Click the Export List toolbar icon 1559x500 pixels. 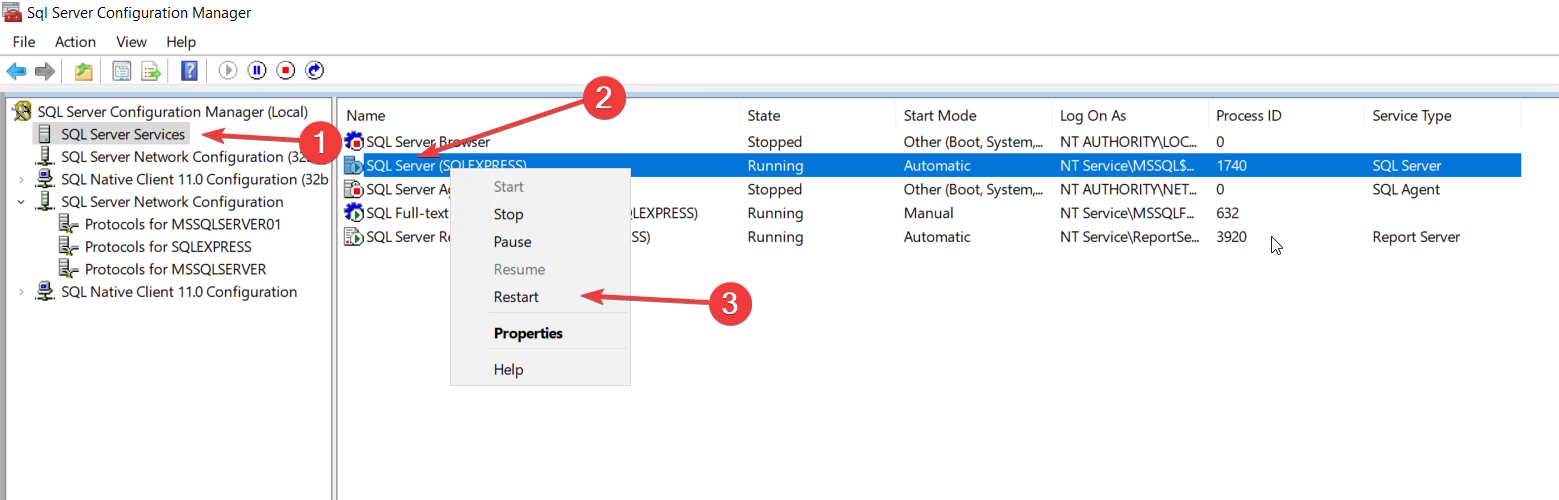[151, 71]
